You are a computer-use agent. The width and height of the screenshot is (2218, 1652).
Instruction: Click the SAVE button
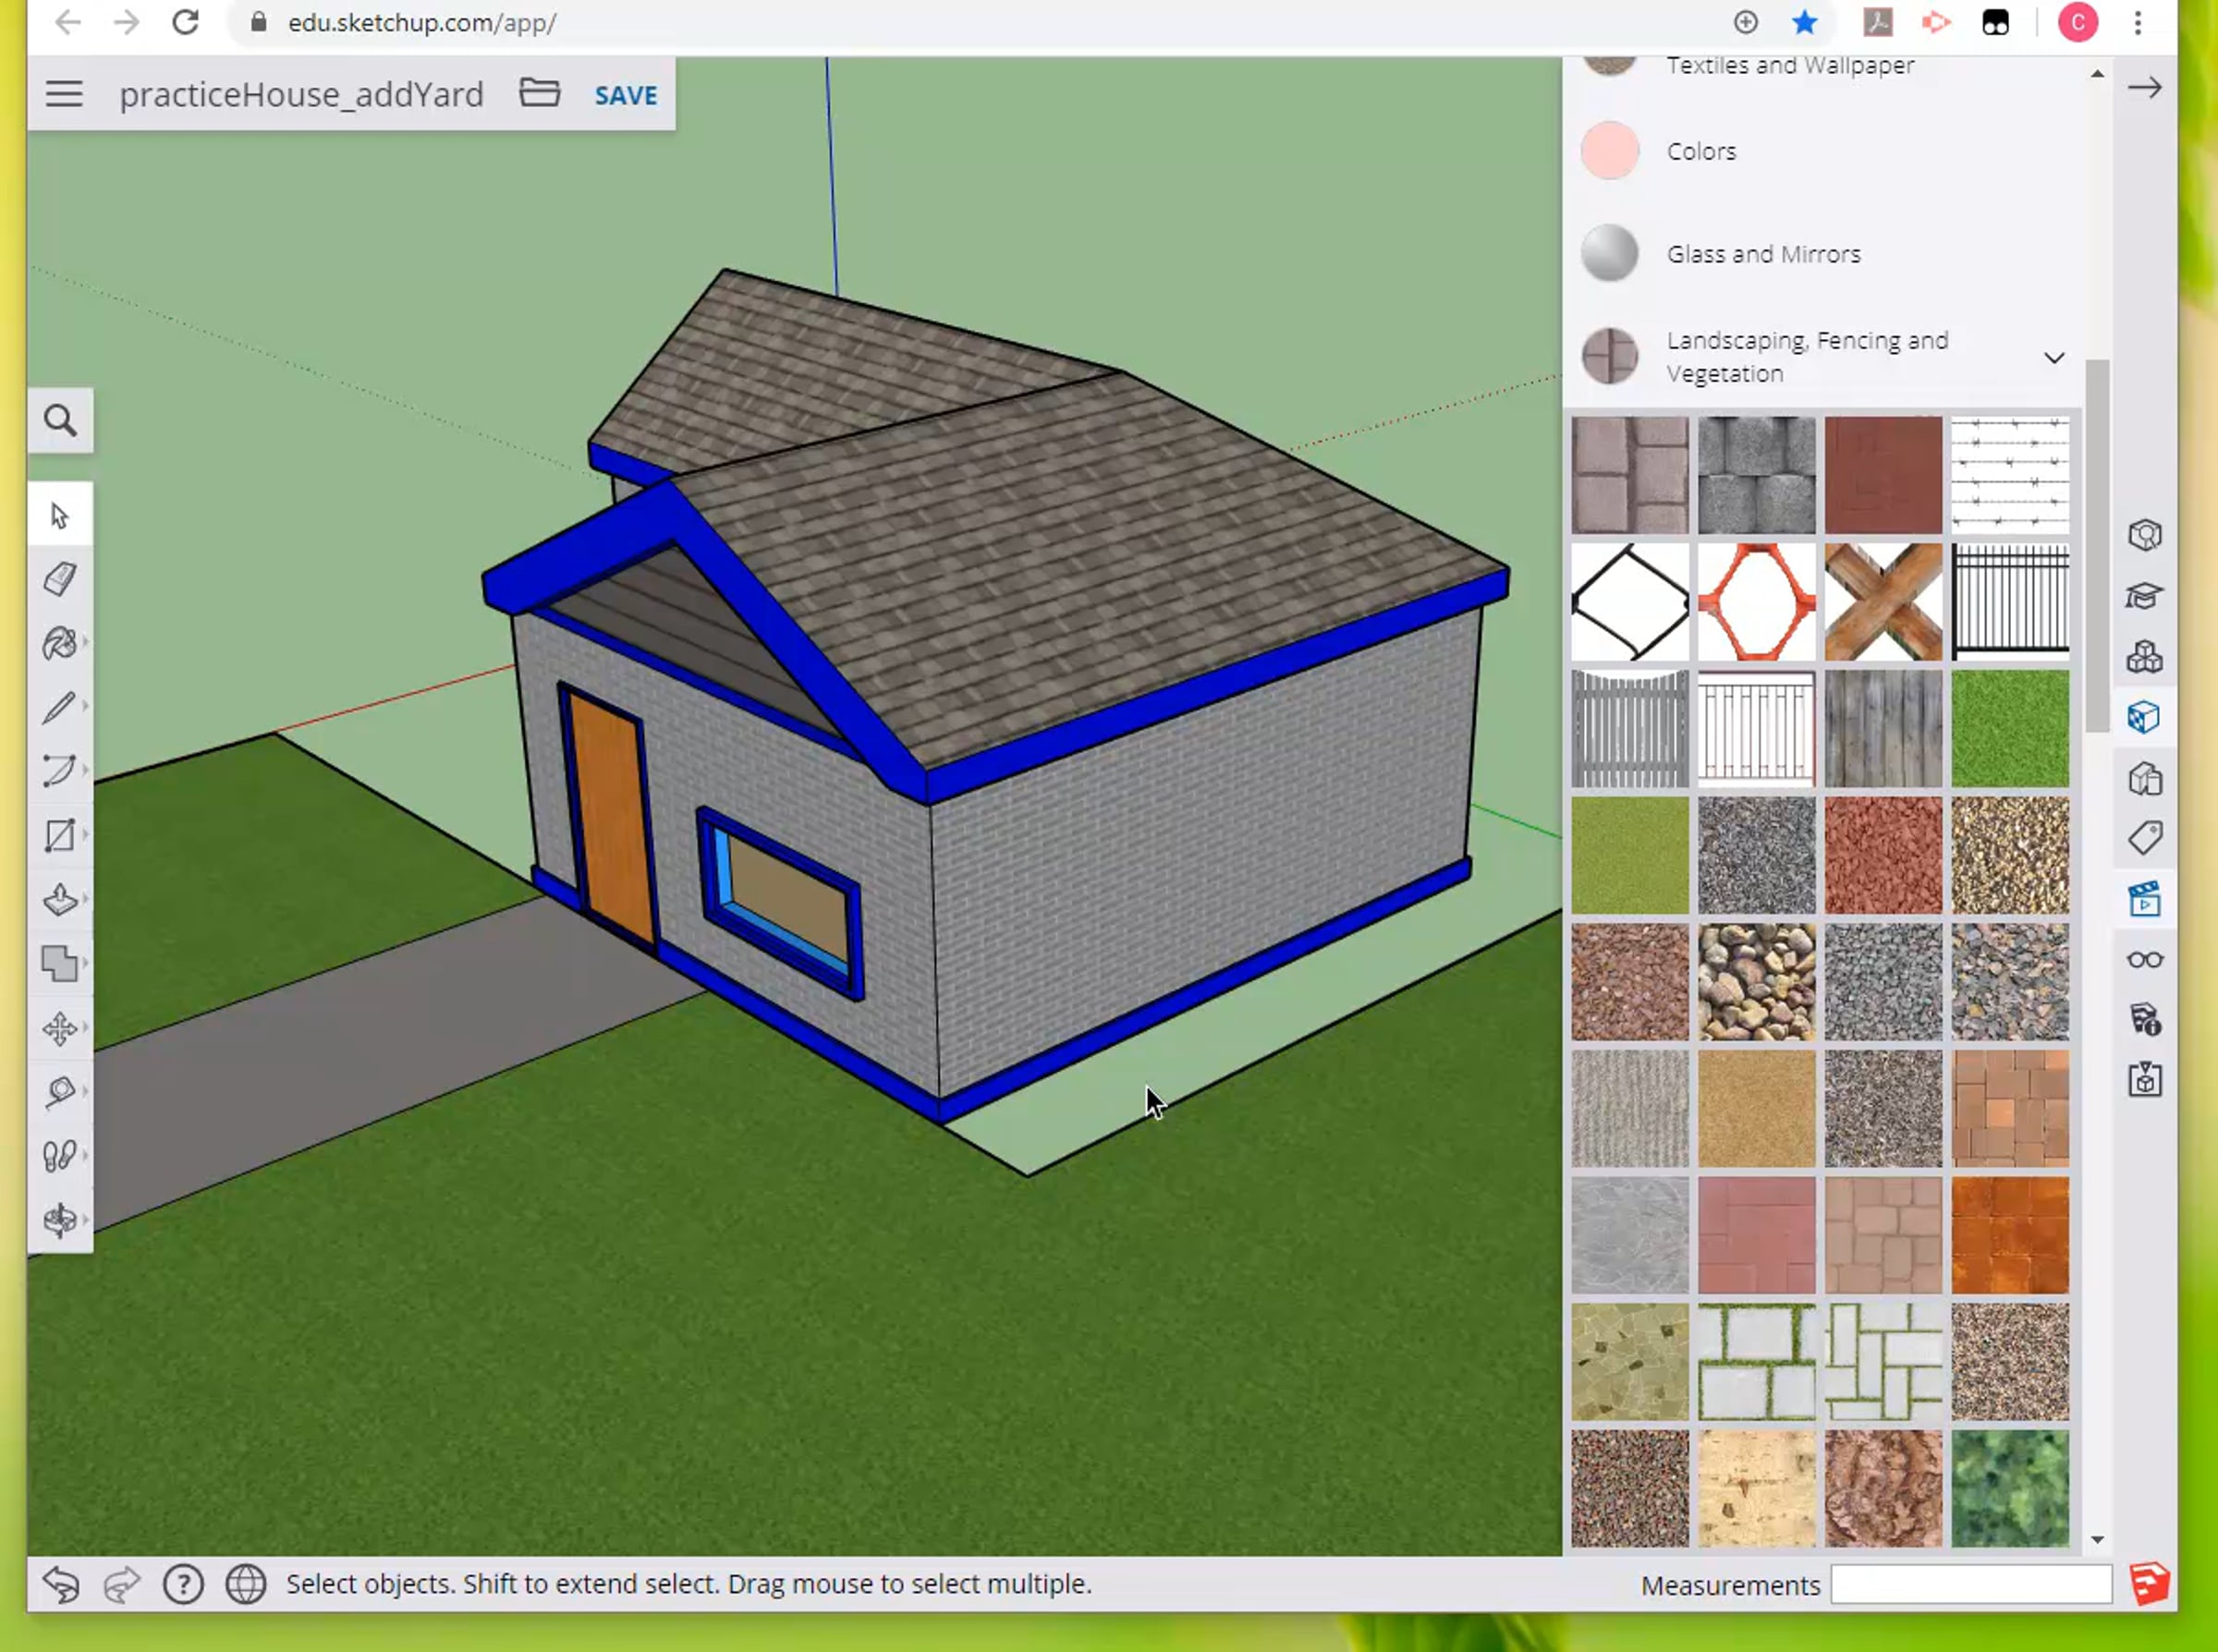coord(626,95)
